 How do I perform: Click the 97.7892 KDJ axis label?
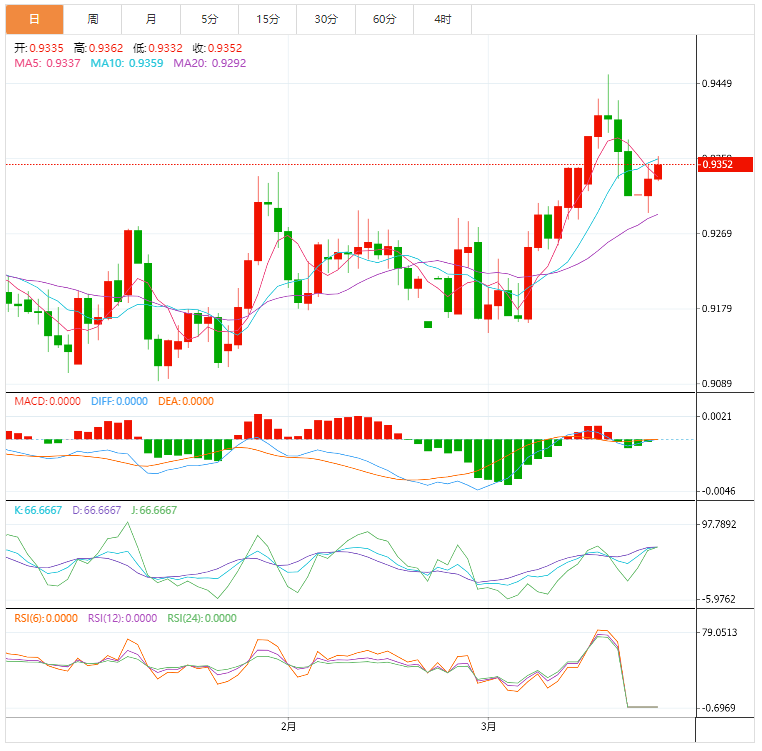coord(719,524)
